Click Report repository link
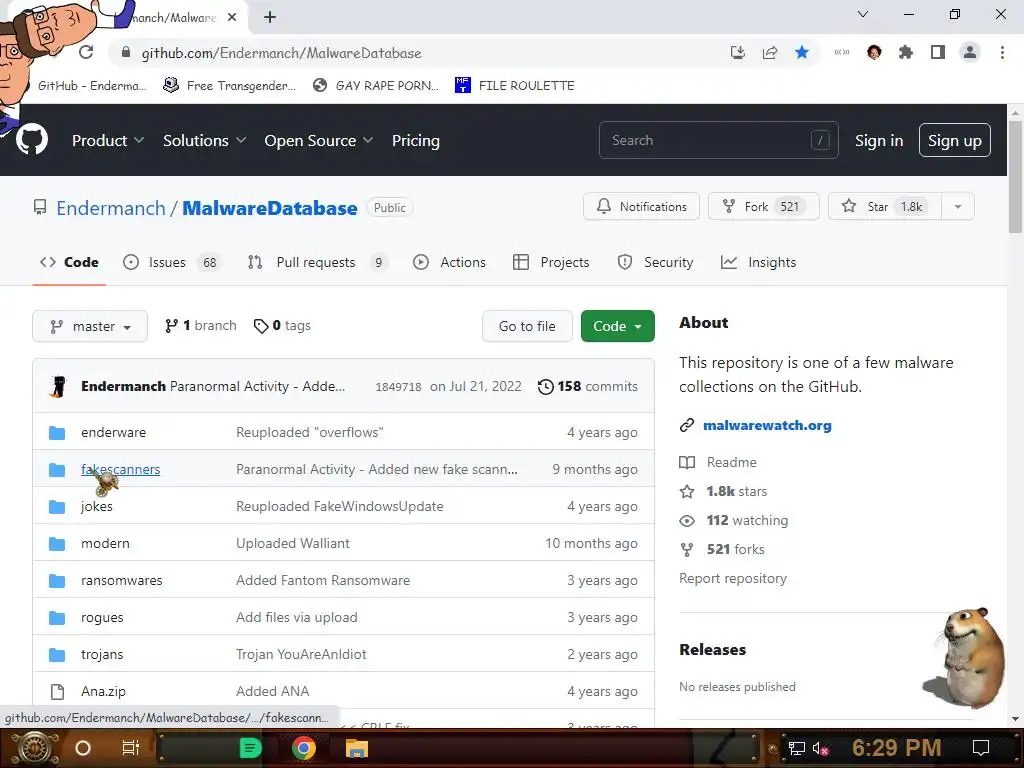The height and width of the screenshot is (768, 1024). tap(733, 579)
